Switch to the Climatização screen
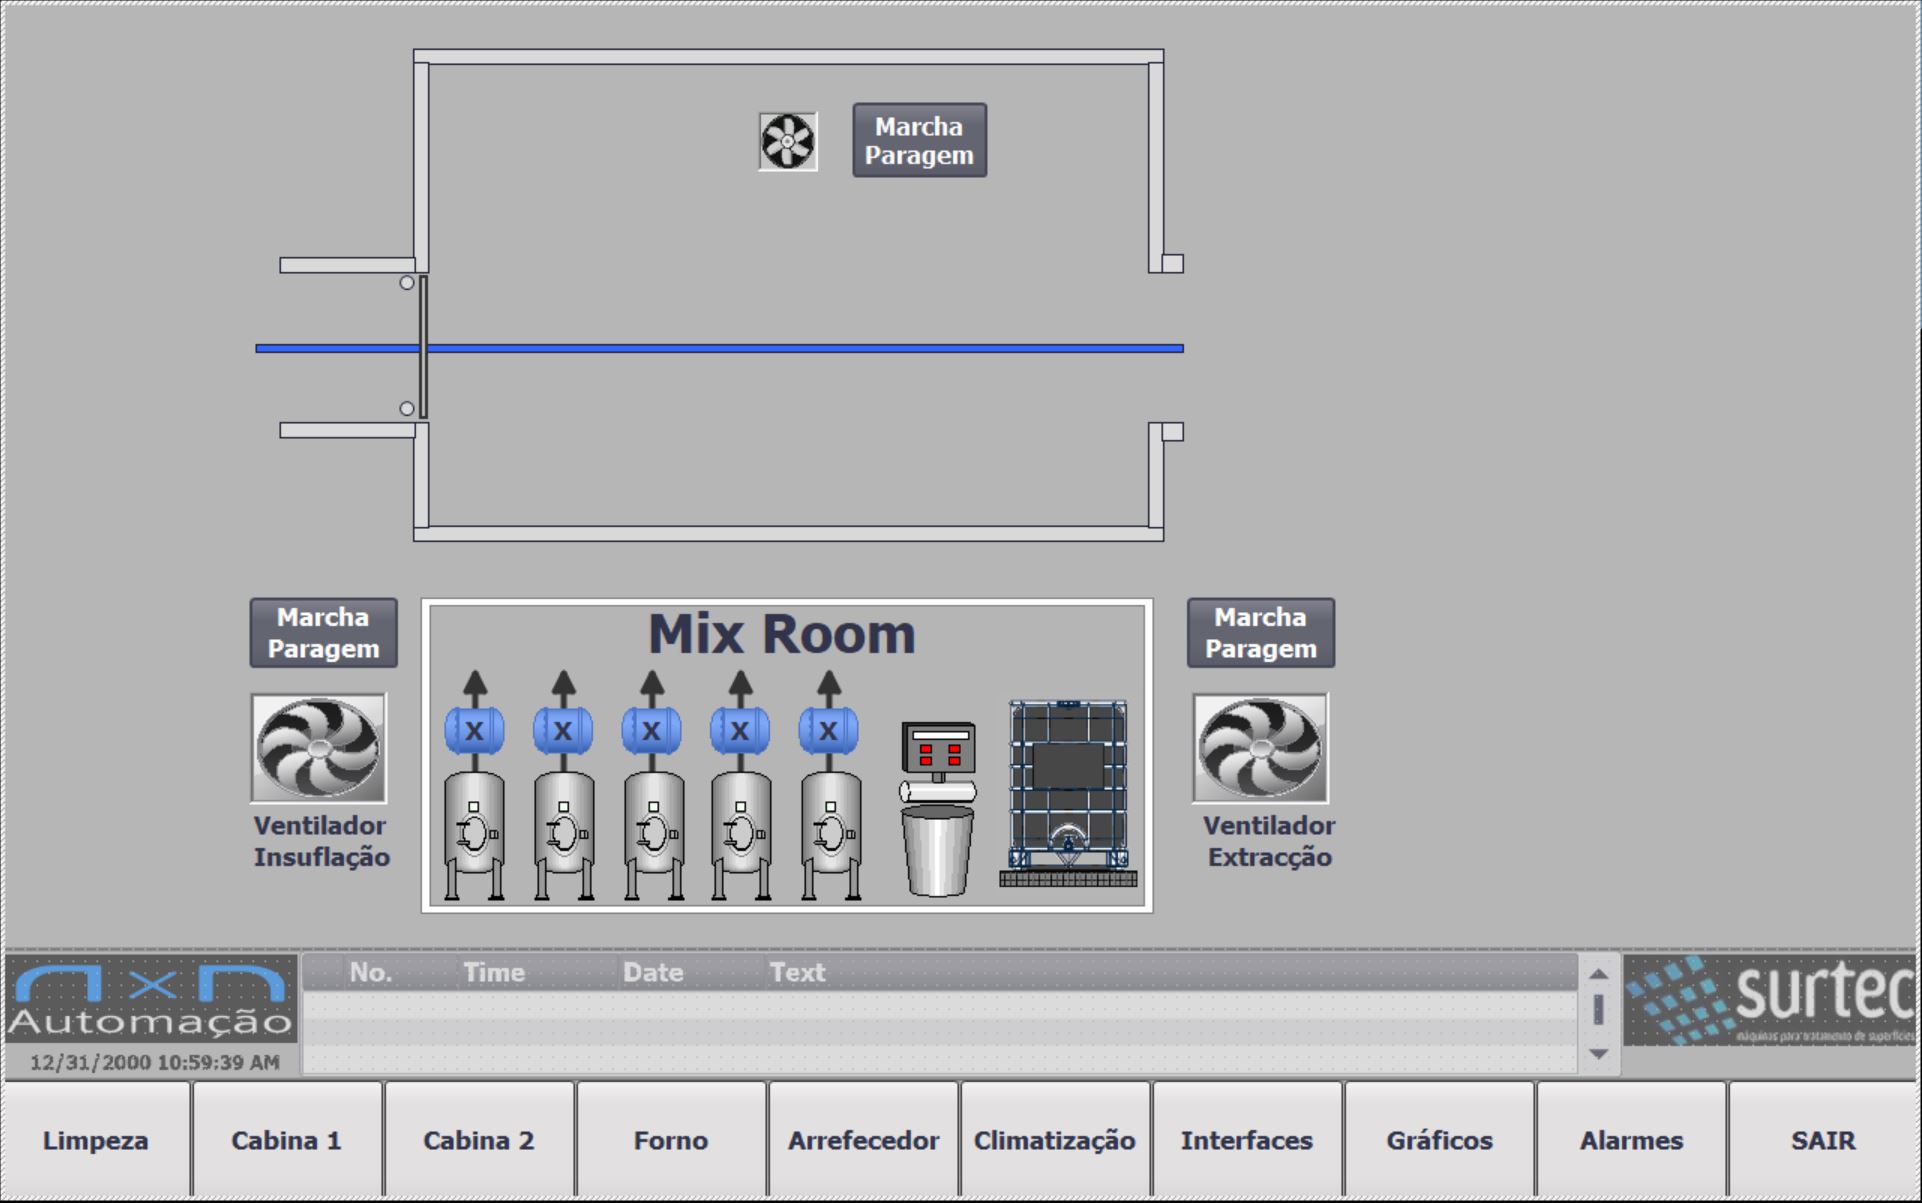This screenshot has width=1922, height=1203. point(1054,1140)
